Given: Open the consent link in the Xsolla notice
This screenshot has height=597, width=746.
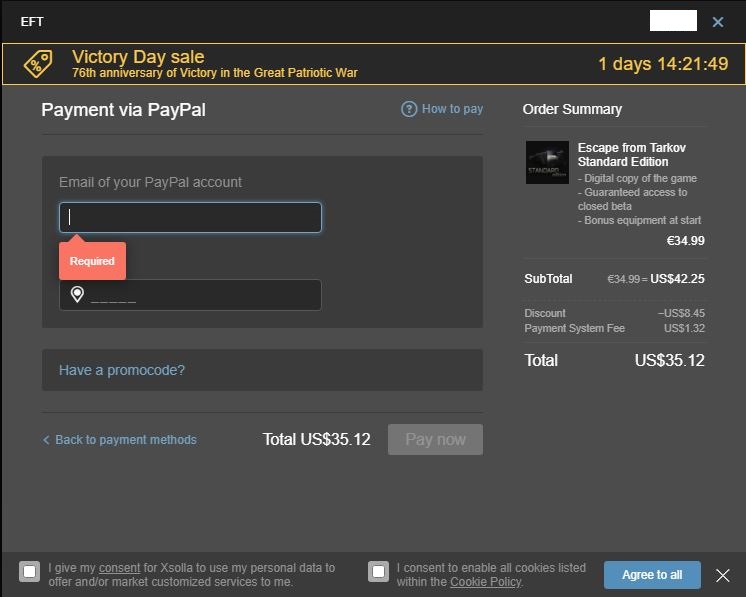Looking at the screenshot, I should coord(119,568).
